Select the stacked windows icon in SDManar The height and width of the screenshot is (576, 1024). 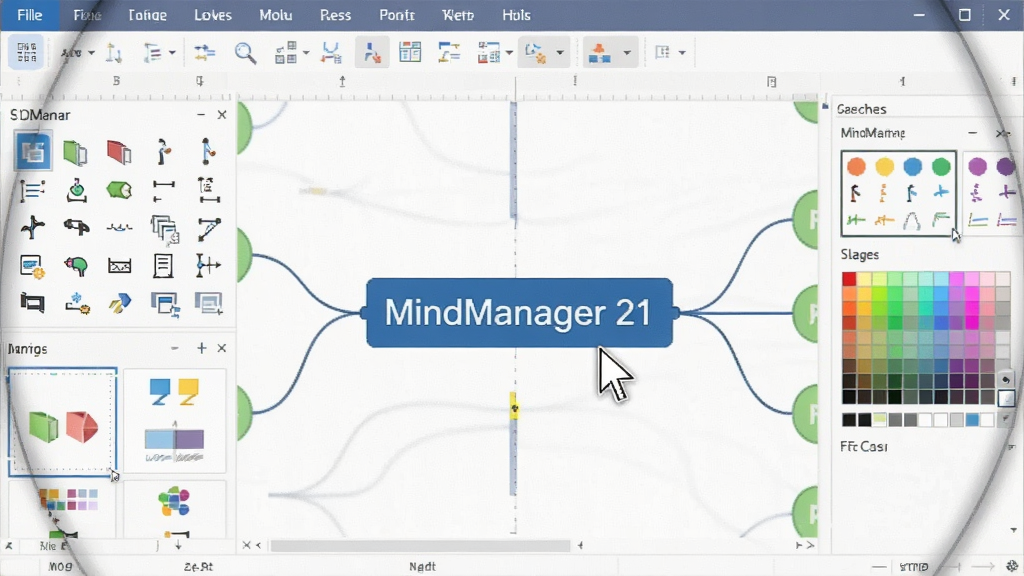165,229
